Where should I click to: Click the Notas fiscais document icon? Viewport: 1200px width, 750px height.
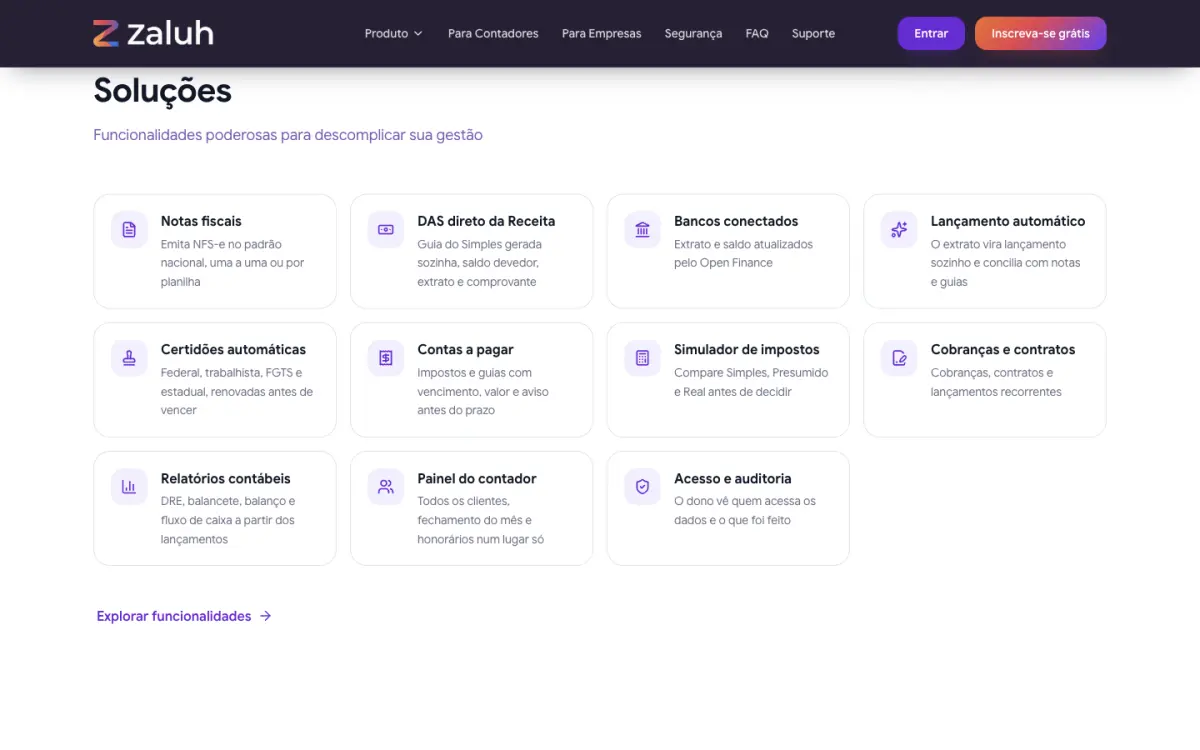(129, 230)
